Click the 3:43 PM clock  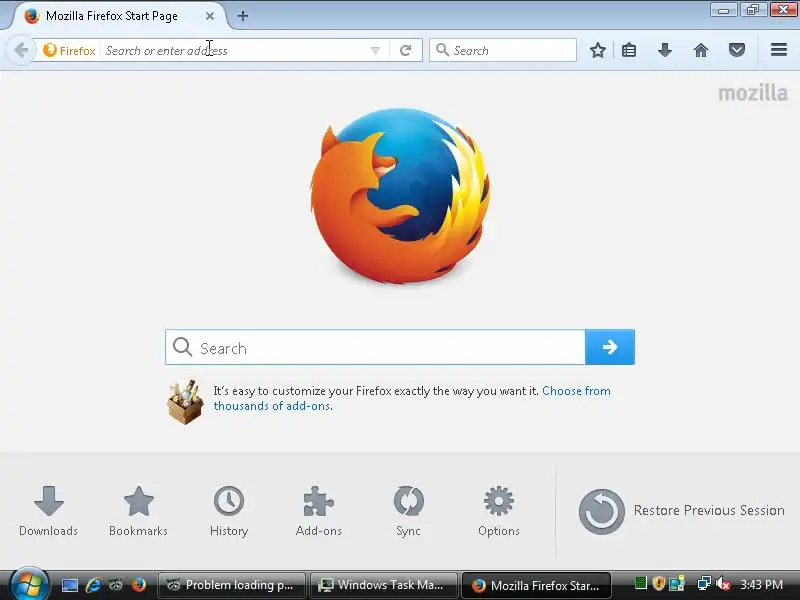coord(761,584)
